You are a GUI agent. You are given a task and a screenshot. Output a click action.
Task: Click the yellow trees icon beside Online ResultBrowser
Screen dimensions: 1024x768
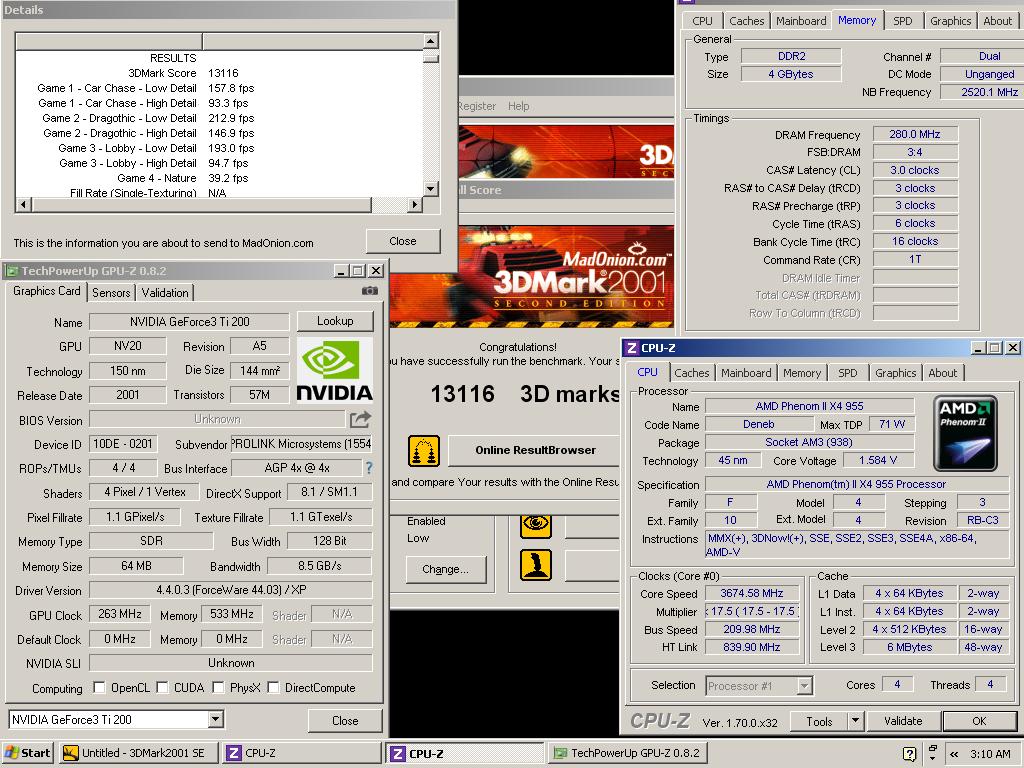tap(424, 451)
